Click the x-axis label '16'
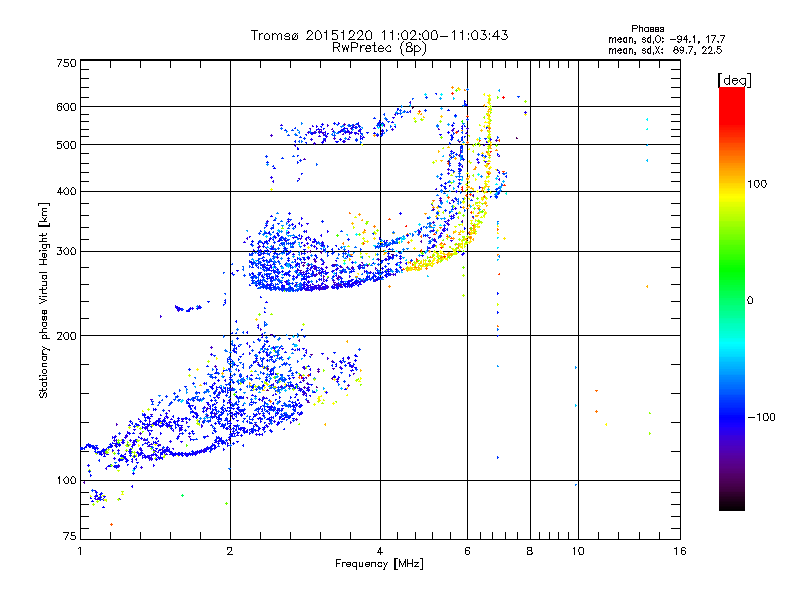The width and height of the screenshot is (800, 600). coord(680,551)
